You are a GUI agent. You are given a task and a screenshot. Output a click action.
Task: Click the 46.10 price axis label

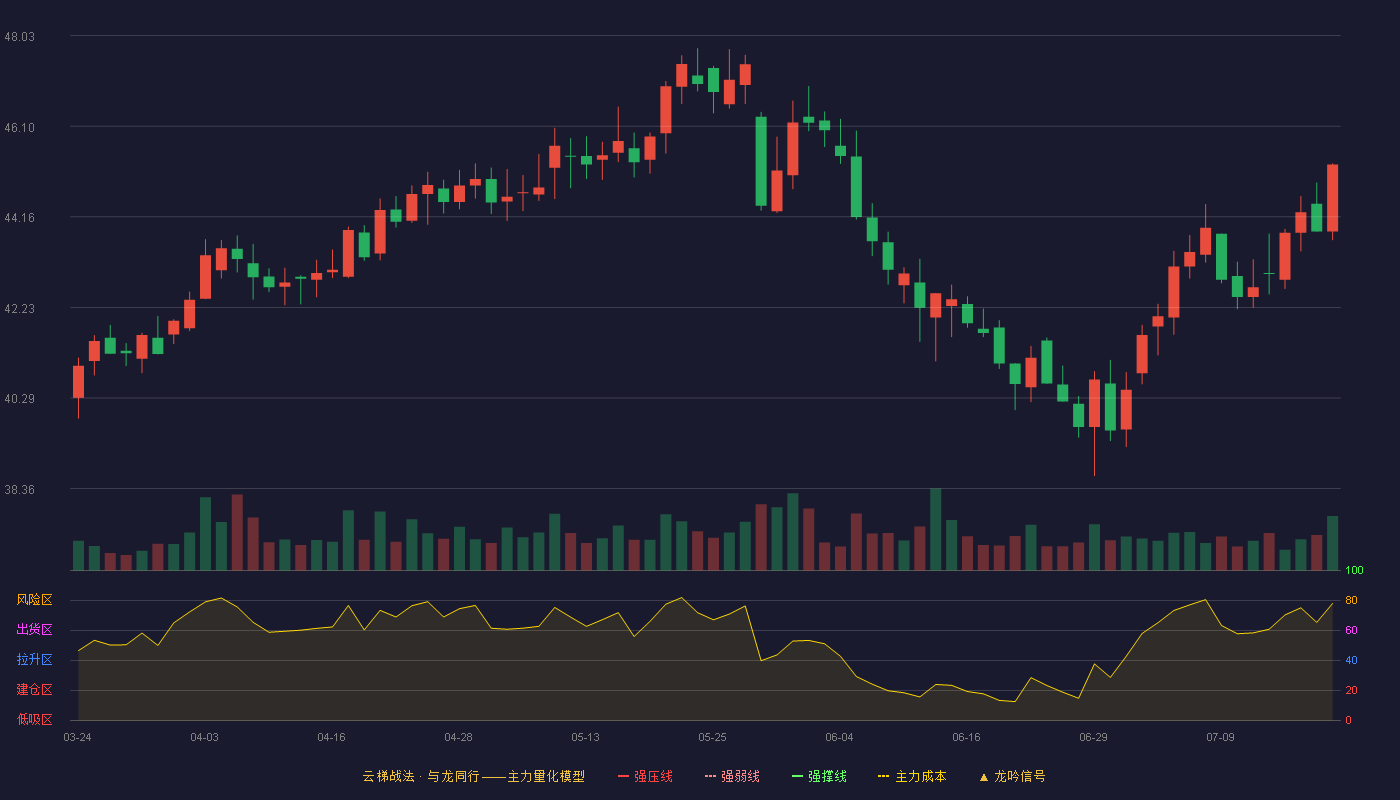[19, 127]
